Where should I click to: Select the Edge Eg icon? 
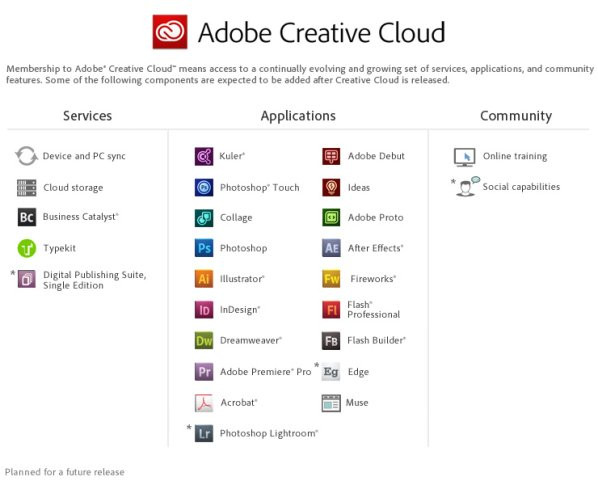[x=331, y=371]
